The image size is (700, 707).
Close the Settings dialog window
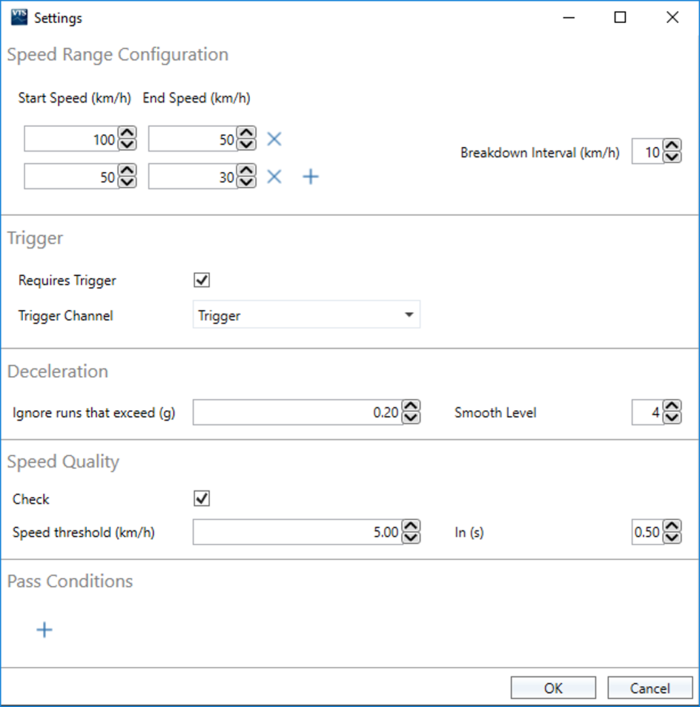[x=672, y=17]
